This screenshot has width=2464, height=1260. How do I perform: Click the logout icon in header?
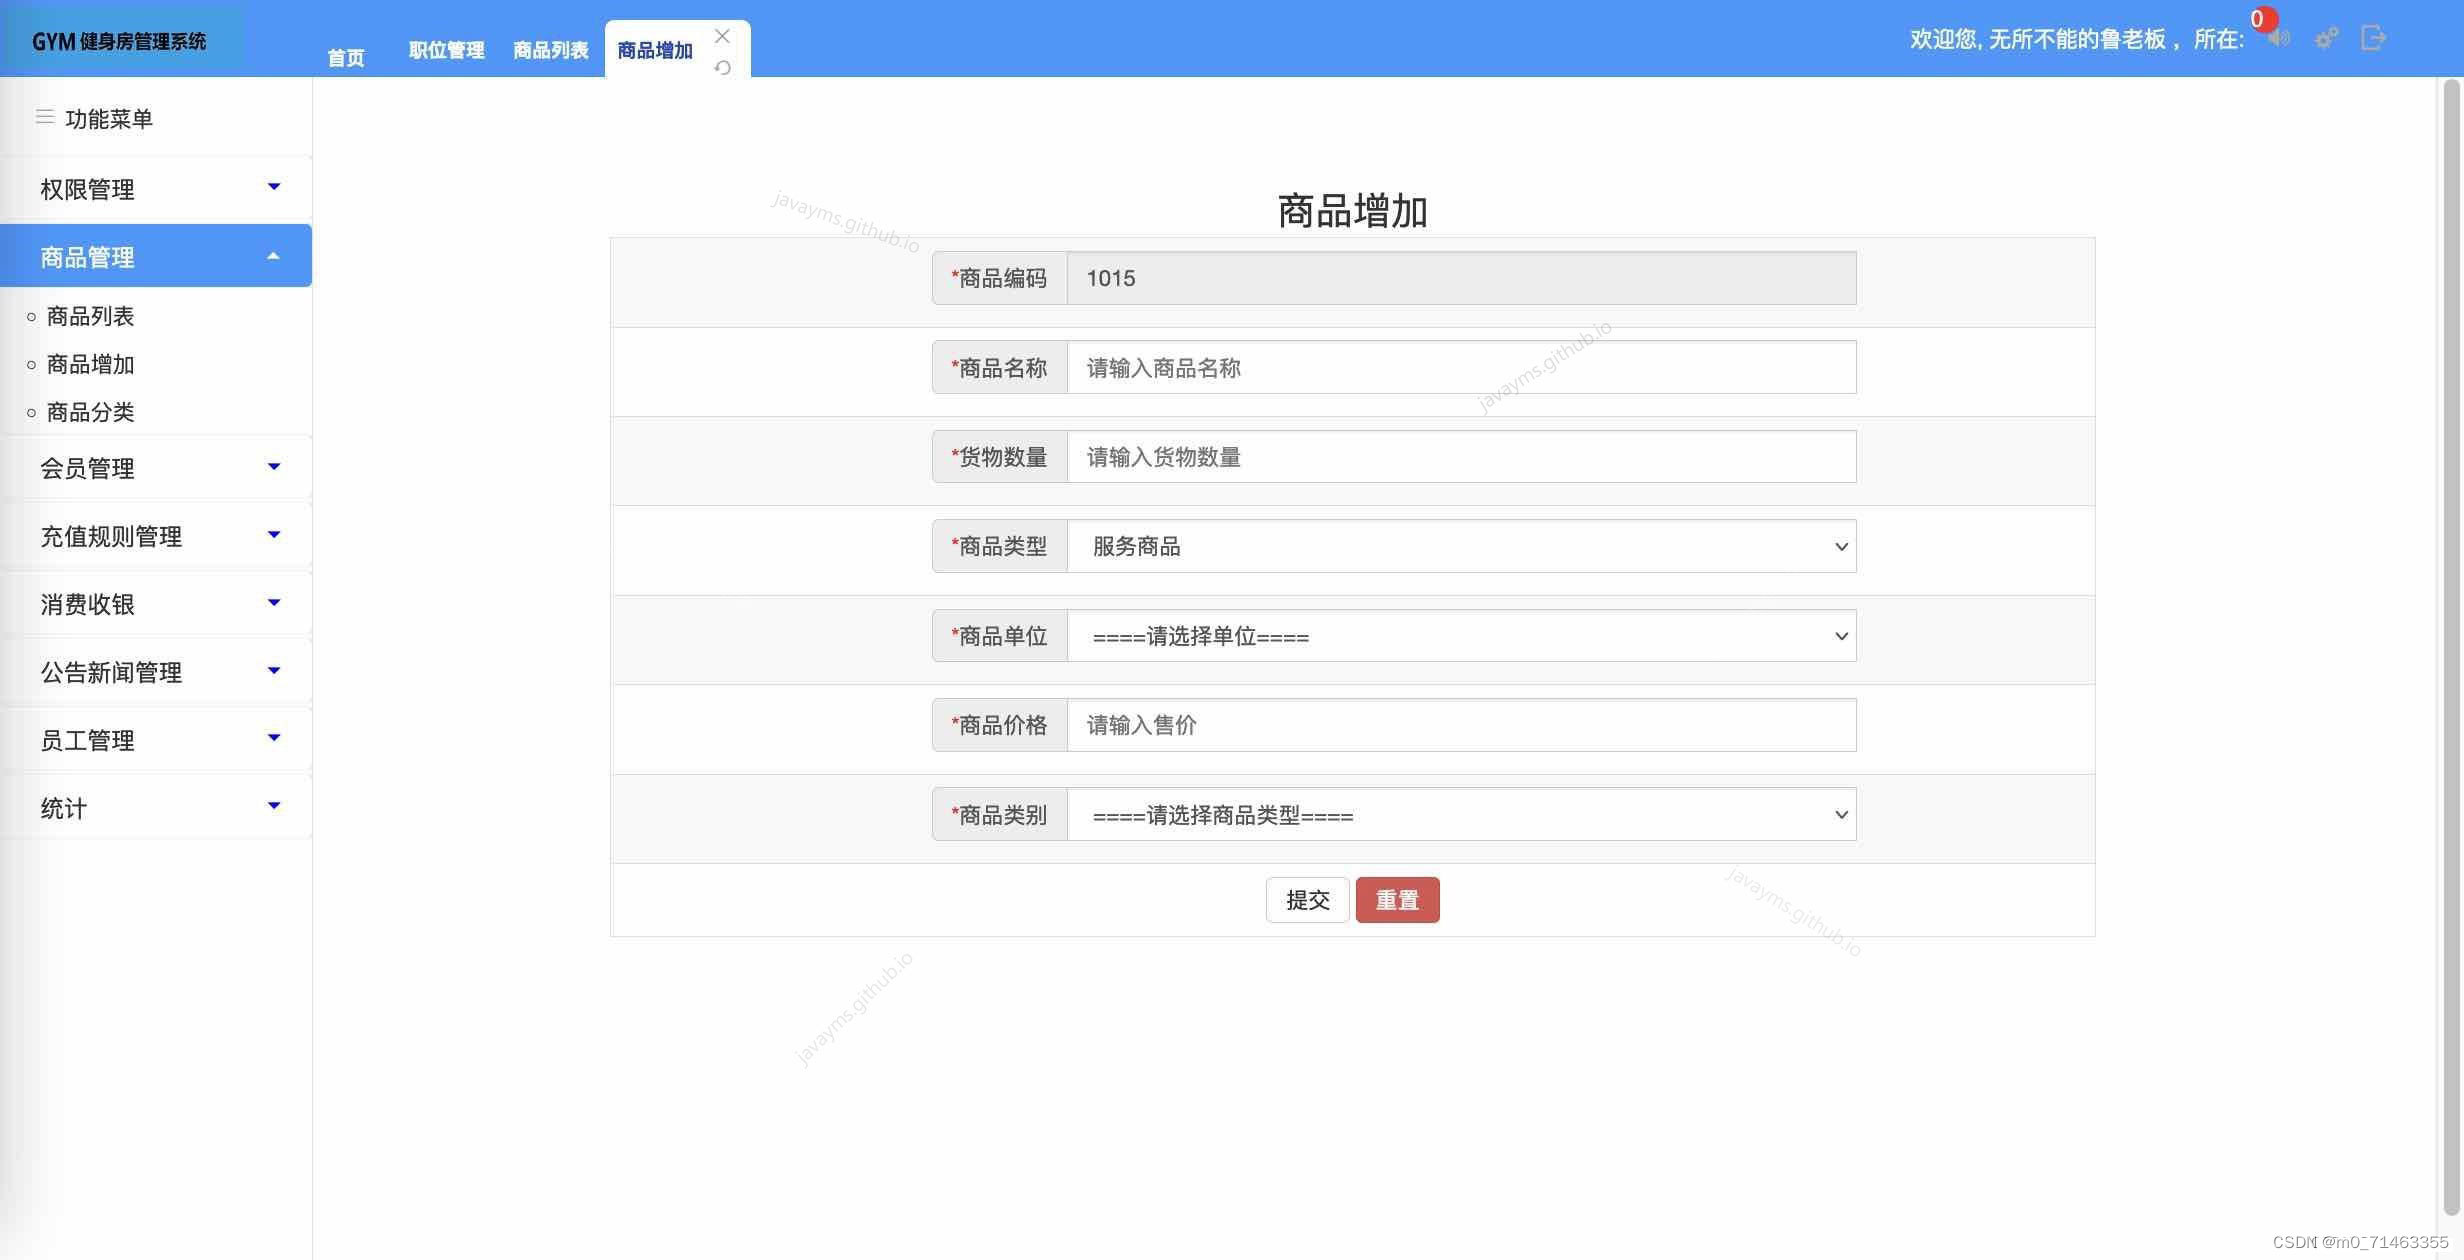(2373, 38)
